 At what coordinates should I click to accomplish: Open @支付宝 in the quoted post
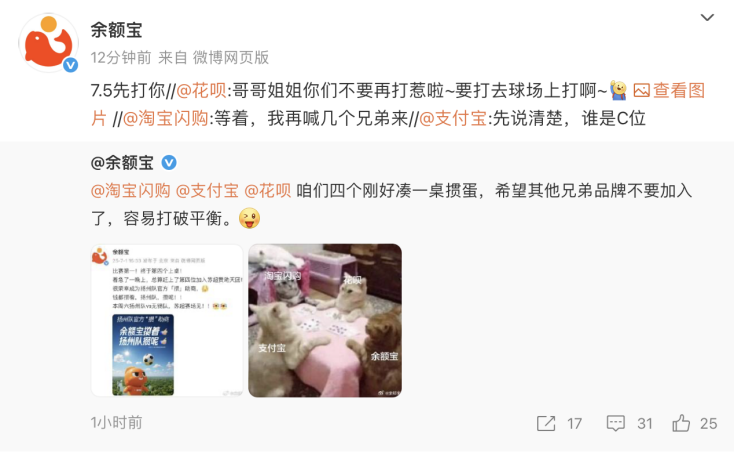coord(207,191)
